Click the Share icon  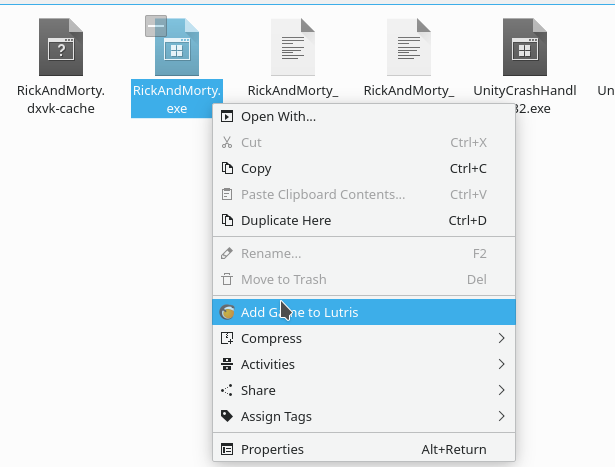click(x=227, y=390)
